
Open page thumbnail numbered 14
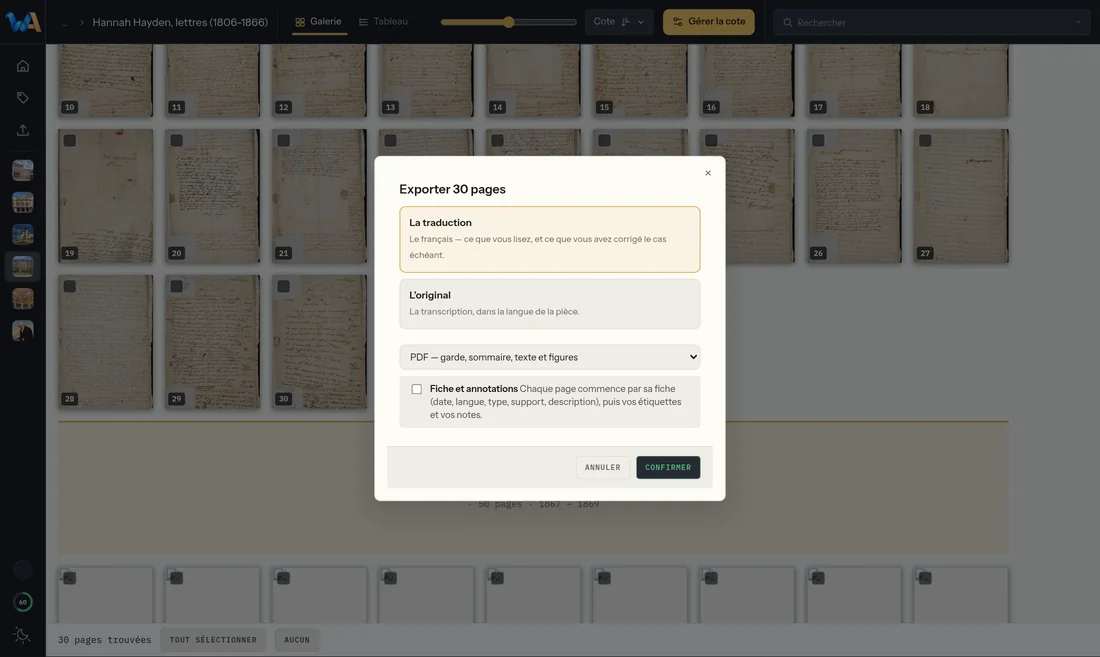click(533, 80)
